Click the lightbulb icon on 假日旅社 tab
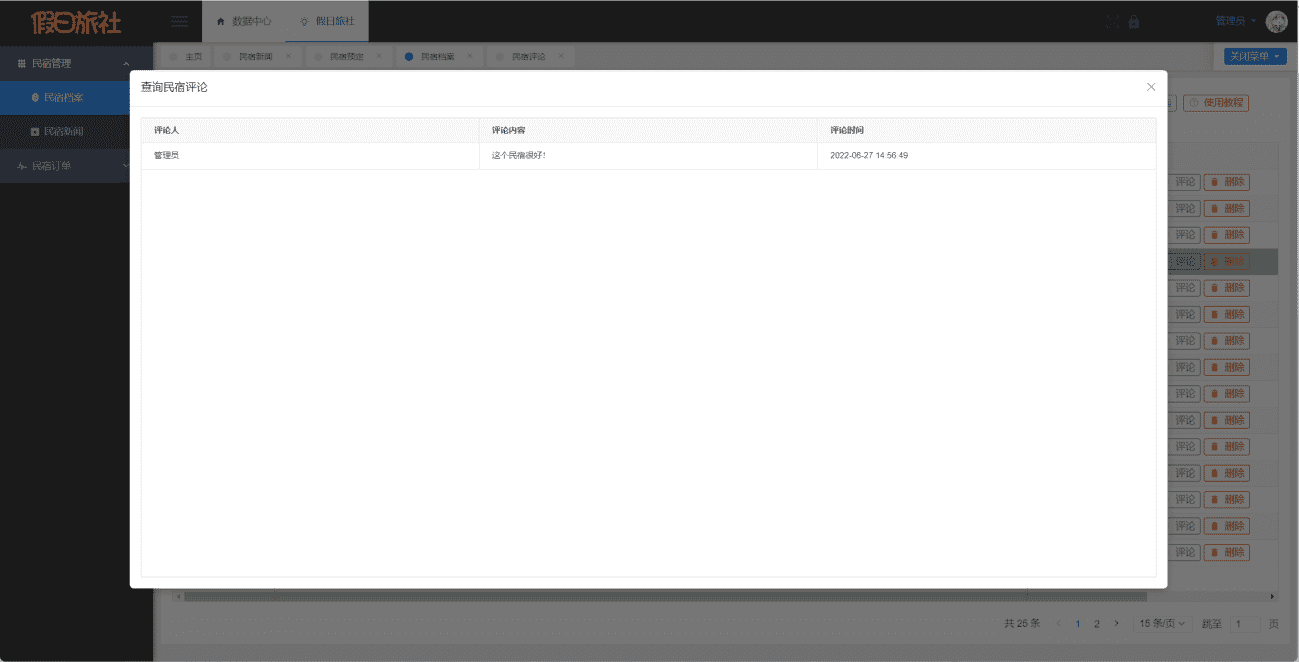The height and width of the screenshot is (662, 1299). 304,21
